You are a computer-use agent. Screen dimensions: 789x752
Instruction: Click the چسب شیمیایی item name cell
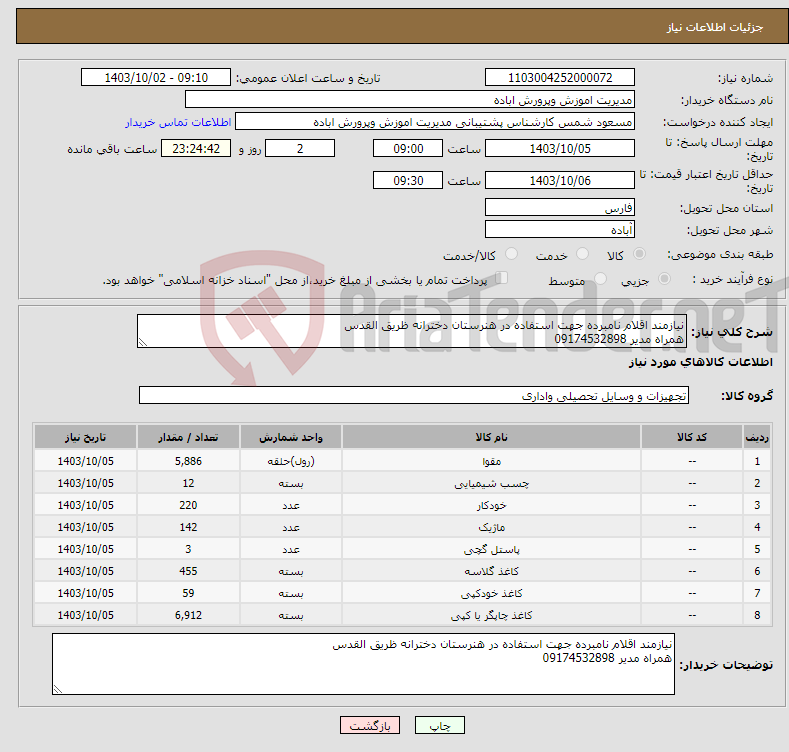(491, 483)
